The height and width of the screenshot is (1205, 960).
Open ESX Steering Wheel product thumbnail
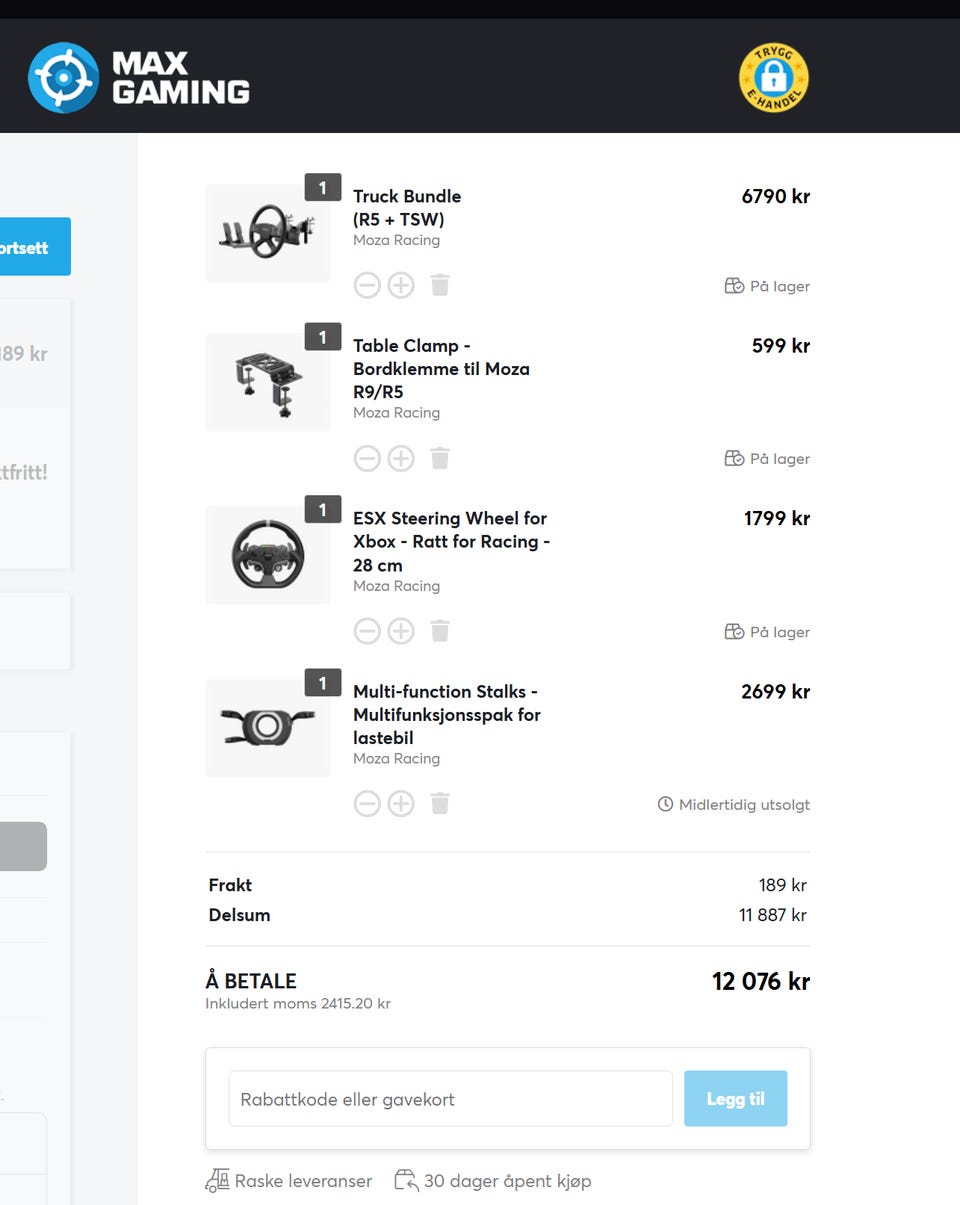click(268, 555)
